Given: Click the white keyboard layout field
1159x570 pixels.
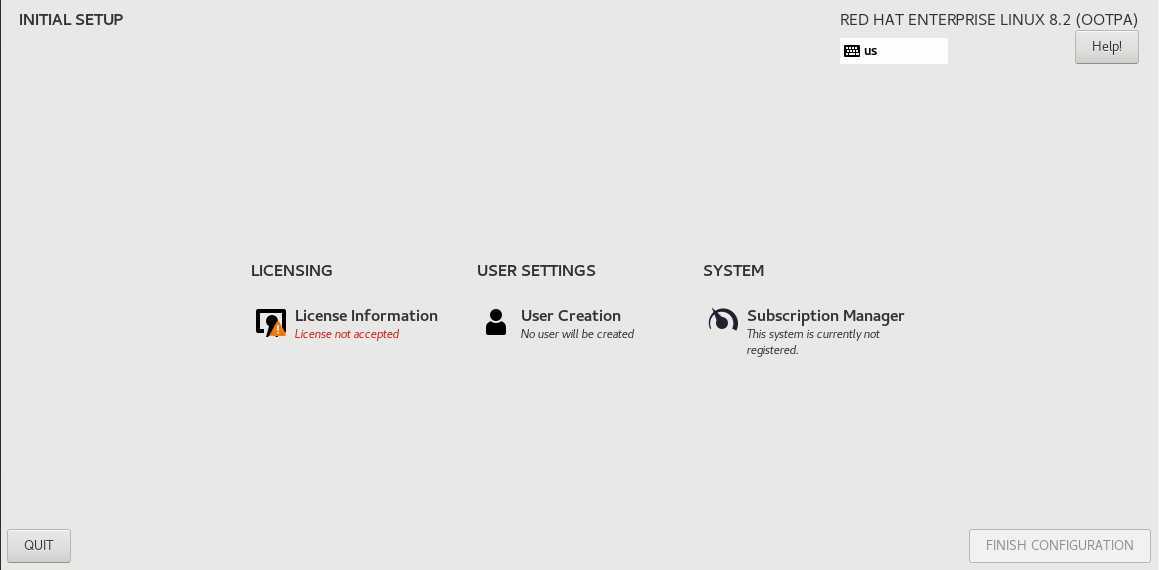Looking at the screenshot, I should 894,51.
